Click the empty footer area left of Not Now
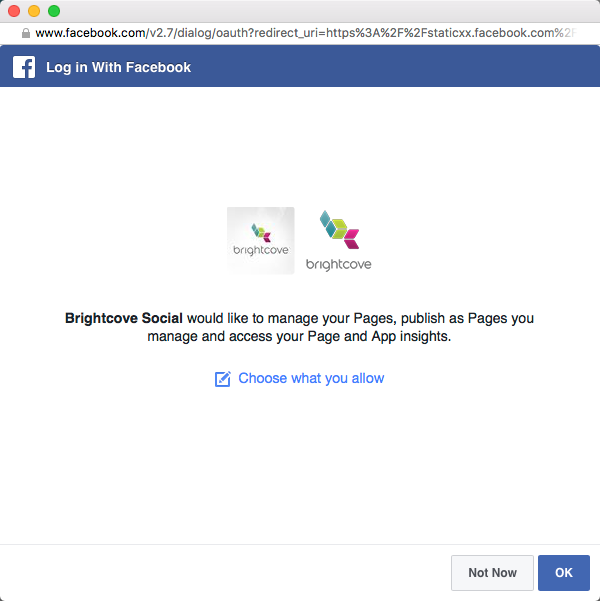The width and height of the screenshot is (600, 601). coord(220,573)
